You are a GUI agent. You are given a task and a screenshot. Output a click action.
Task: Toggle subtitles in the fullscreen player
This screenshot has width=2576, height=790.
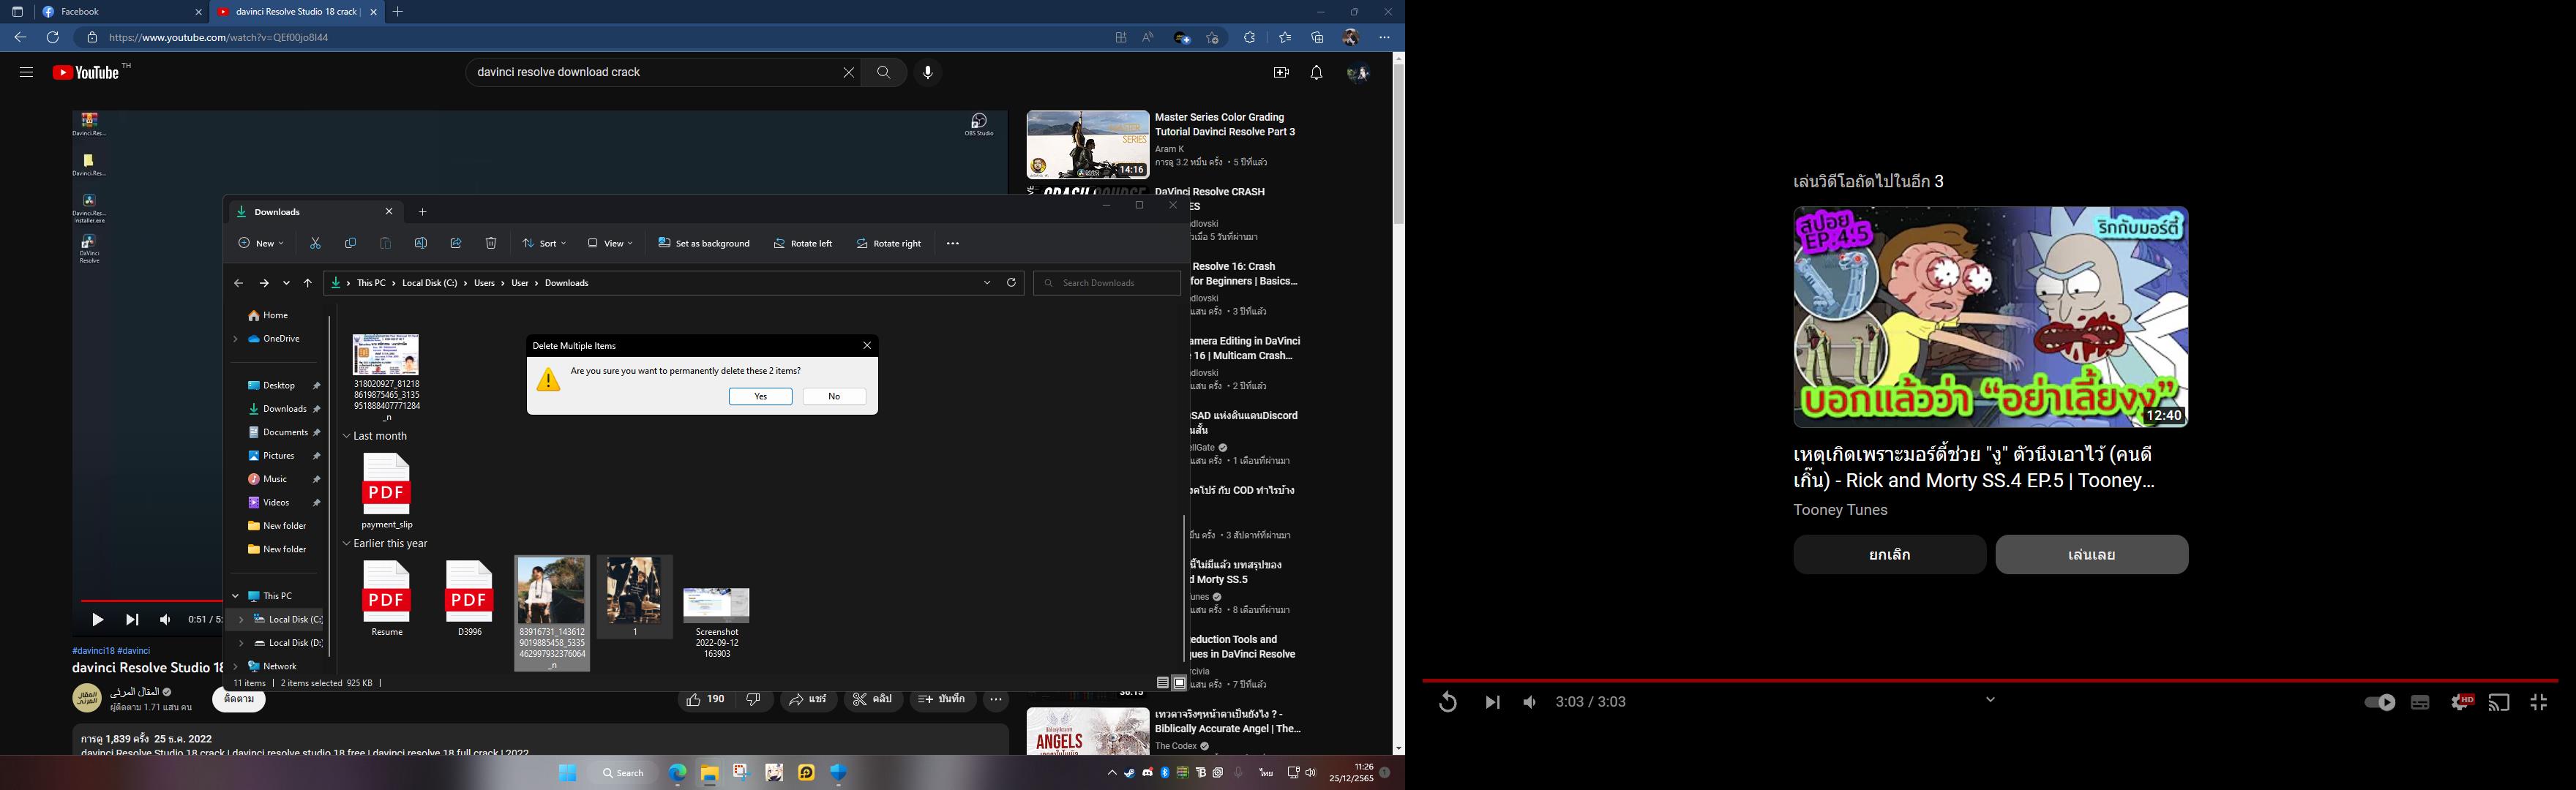tap(2420, 702)
